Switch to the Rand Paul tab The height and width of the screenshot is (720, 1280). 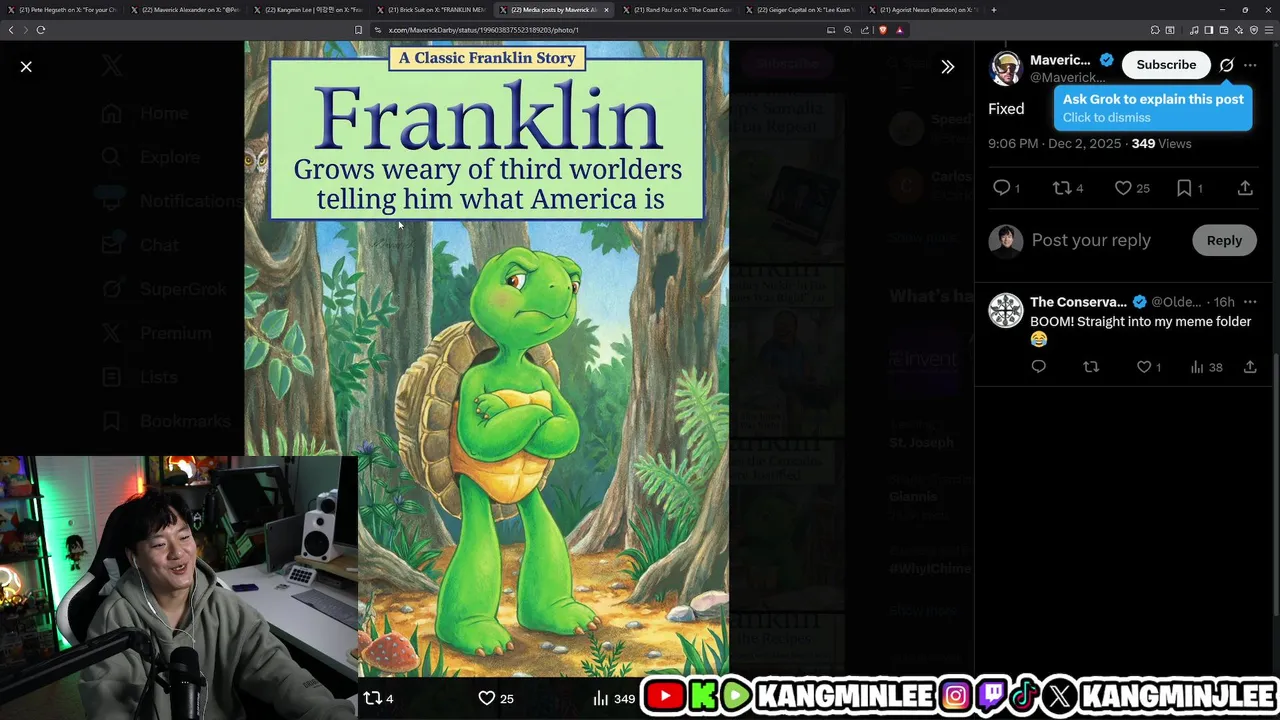[677, 10]
